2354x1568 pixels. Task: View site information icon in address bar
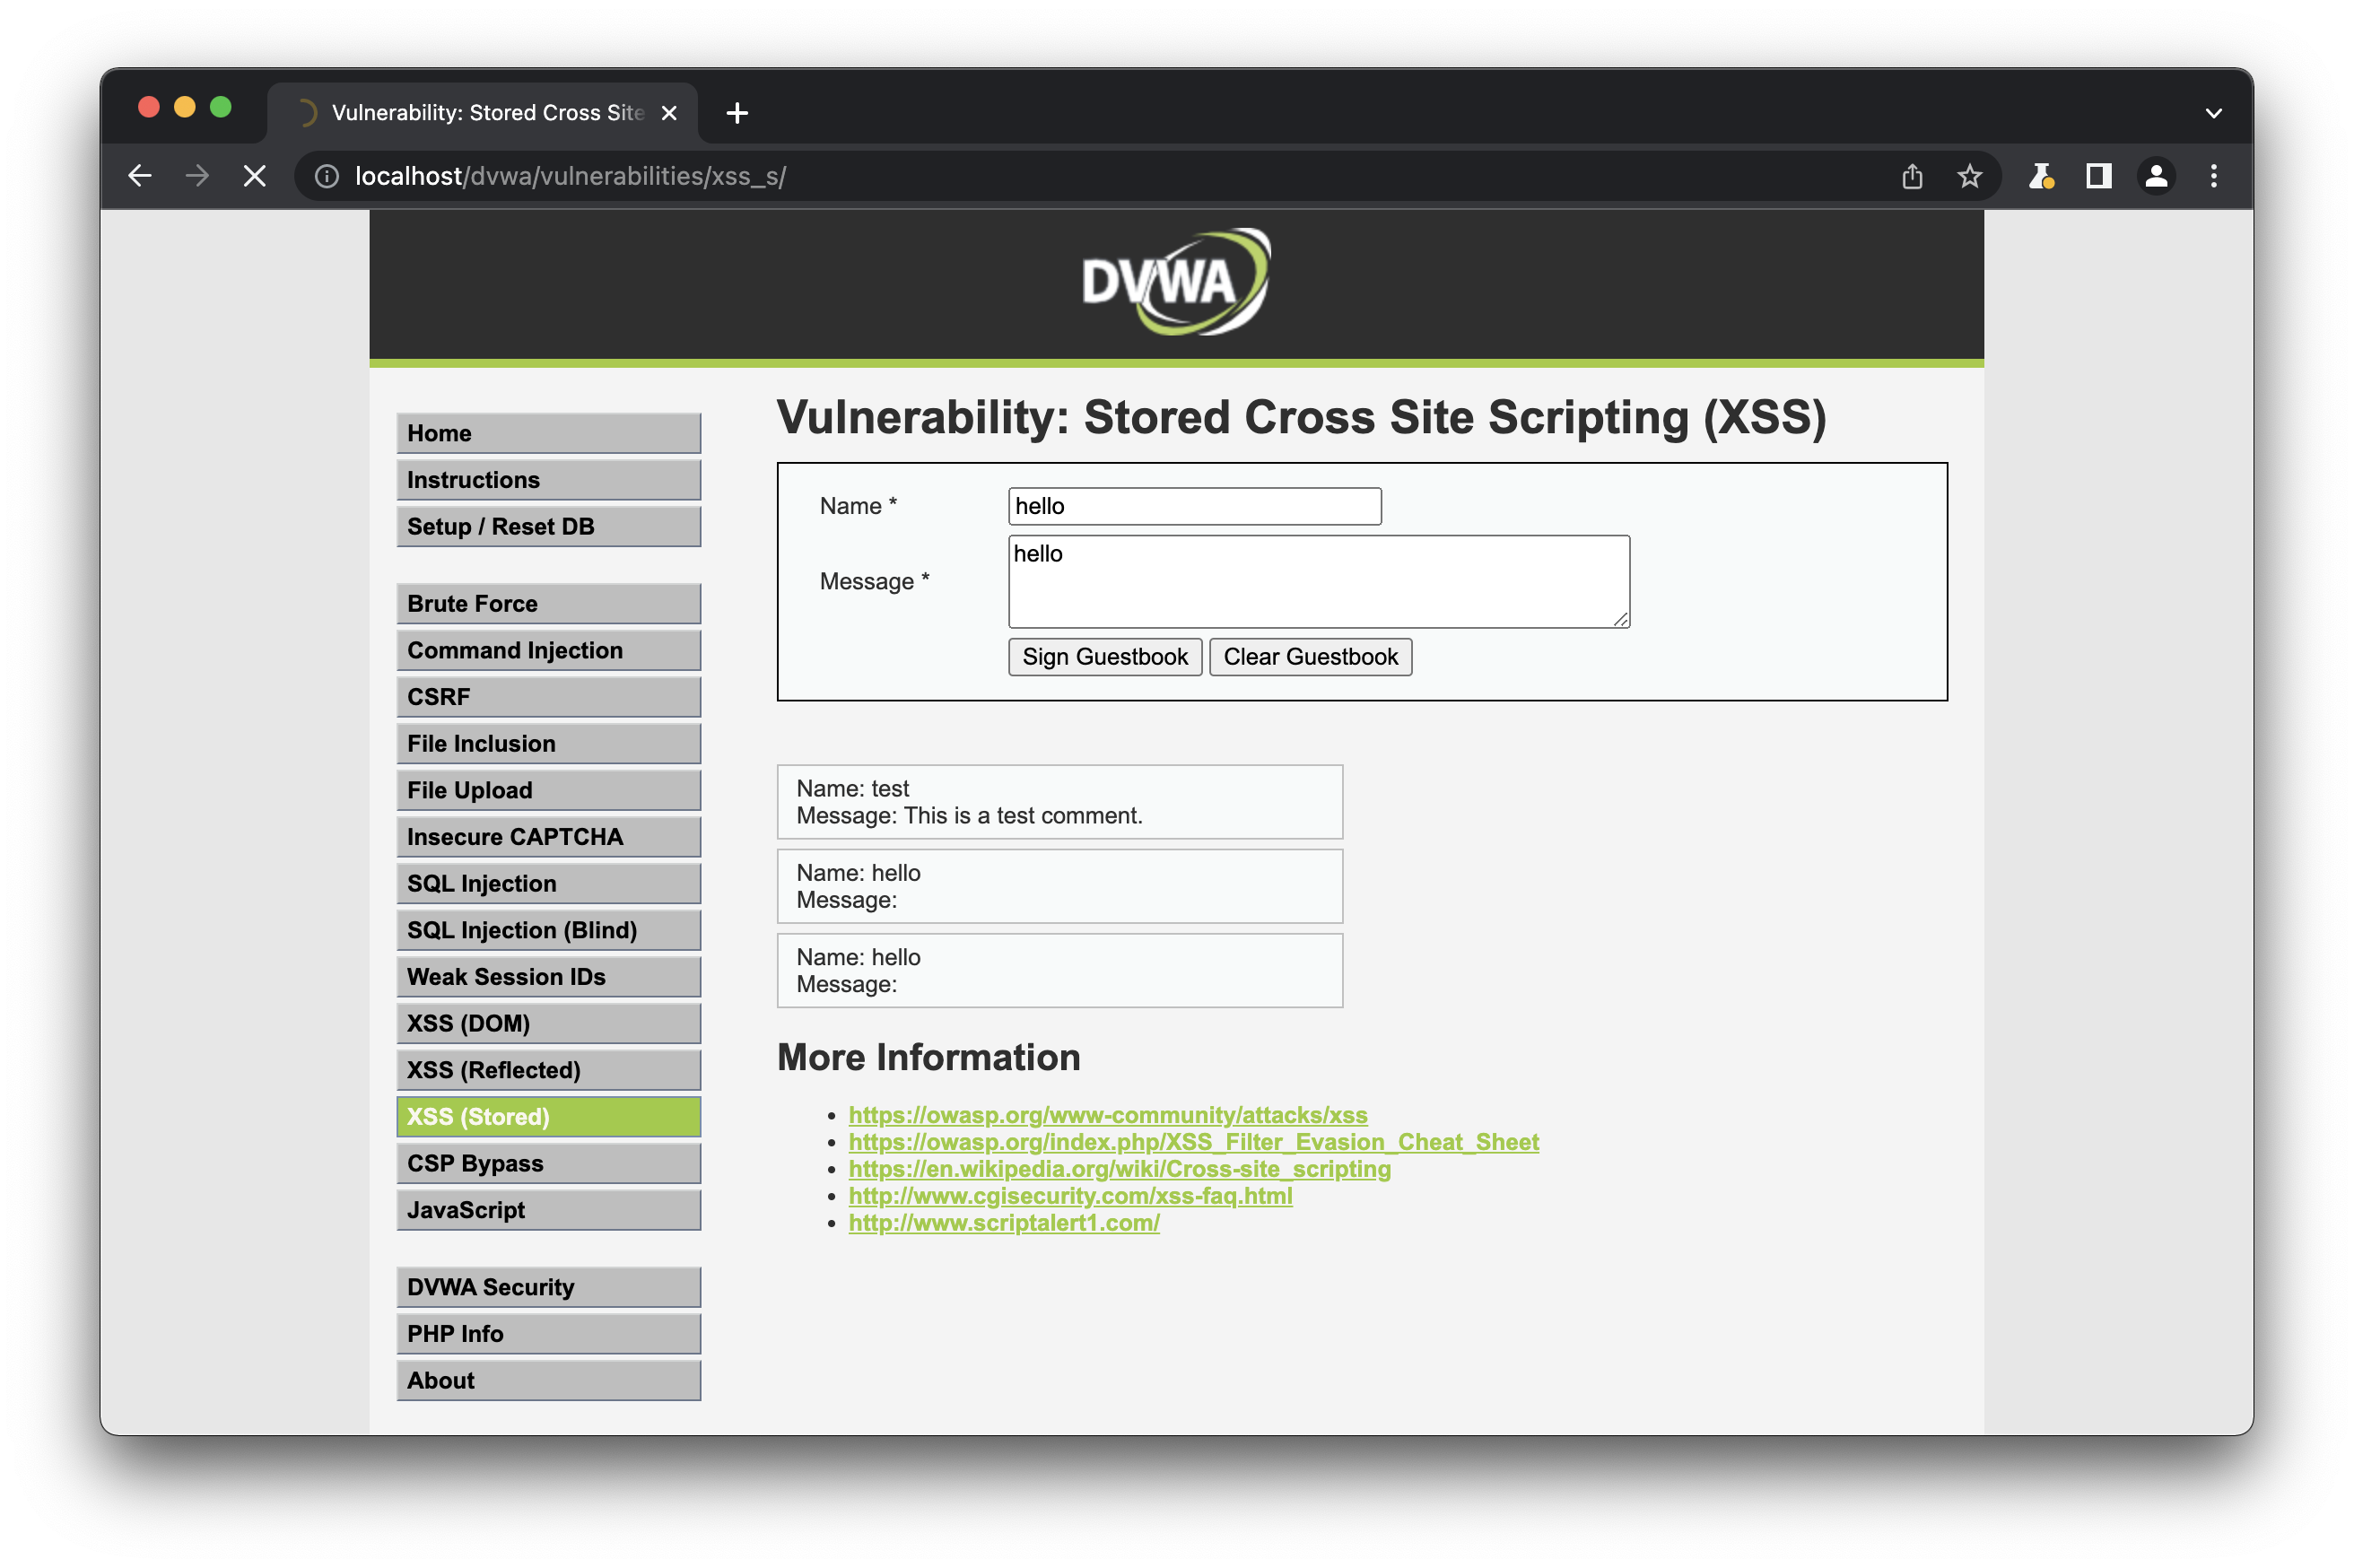(326, 176)
